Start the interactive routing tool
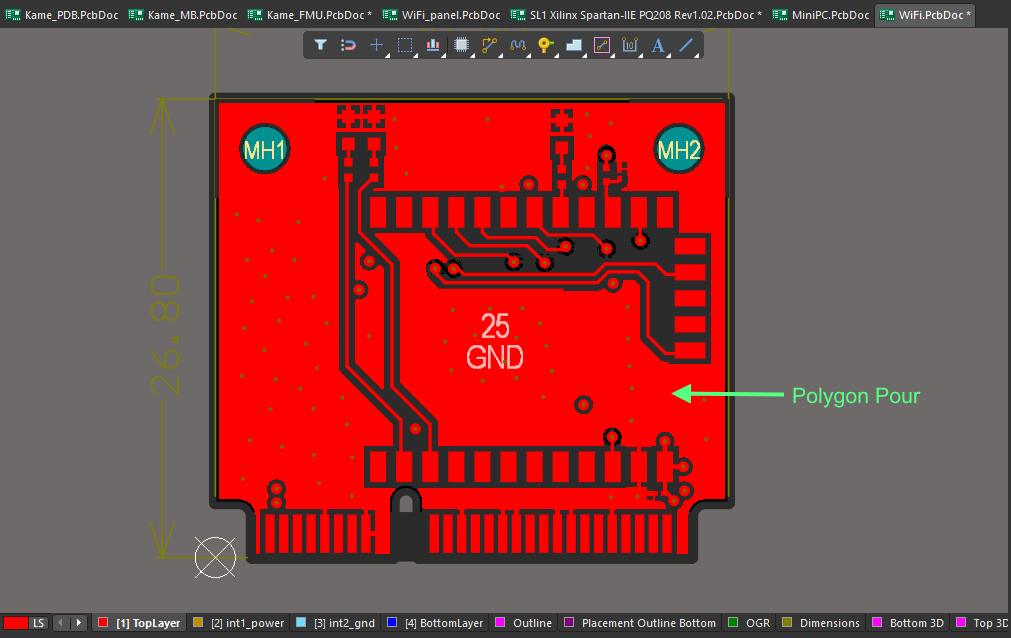The width and height of the screenshot is (1011, 638). 489,45
